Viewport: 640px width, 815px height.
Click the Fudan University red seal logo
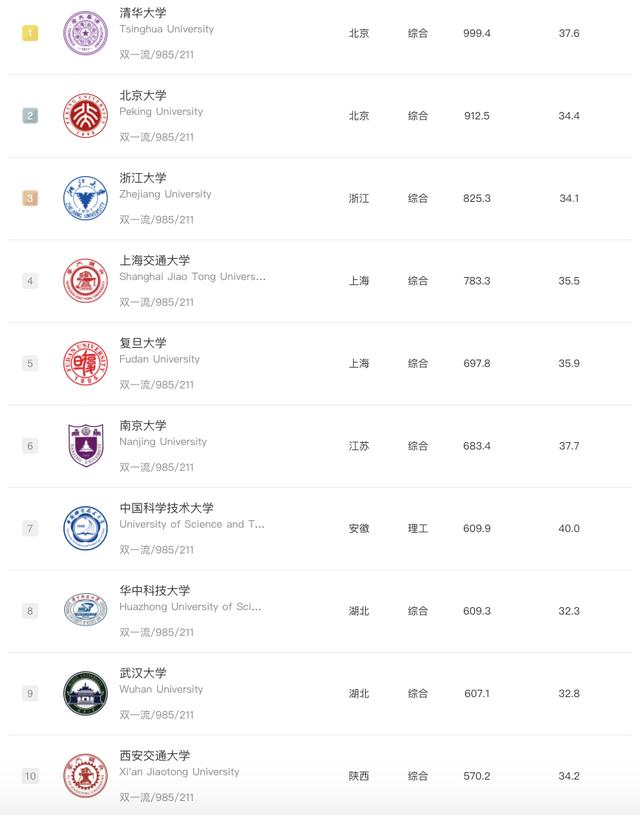coord(85,363)
